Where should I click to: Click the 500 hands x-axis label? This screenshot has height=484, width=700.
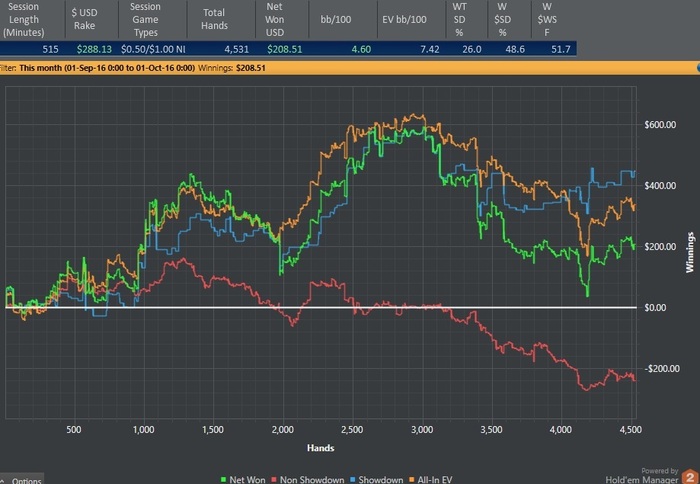pos(74,430)
